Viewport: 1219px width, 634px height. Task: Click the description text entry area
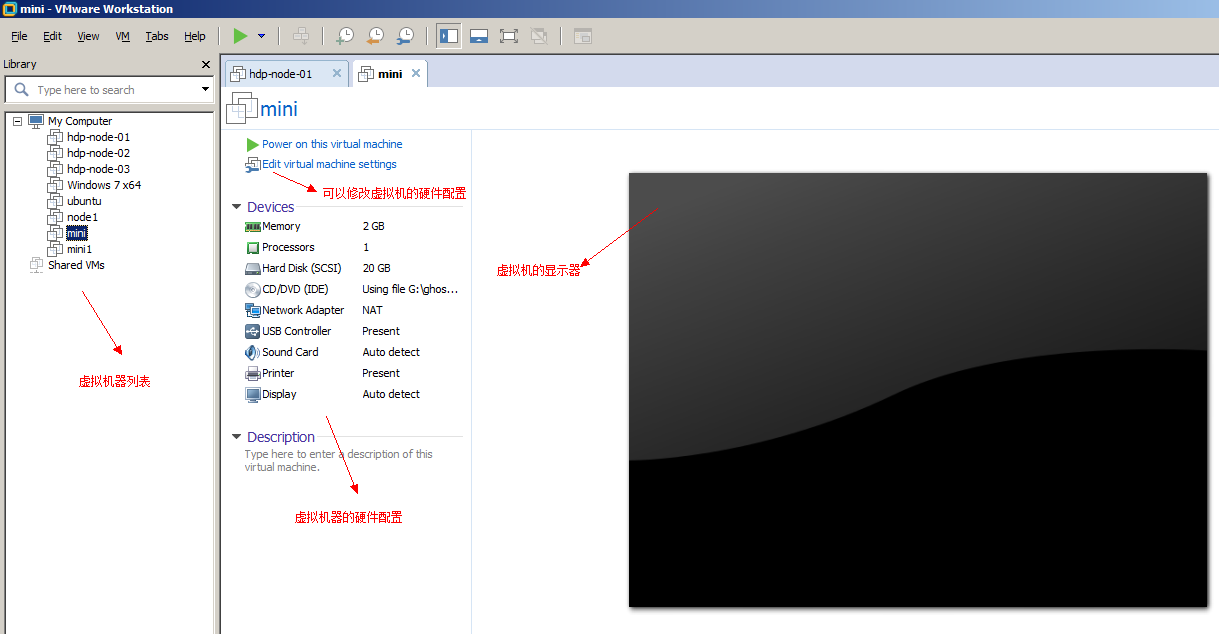point(339,460)
